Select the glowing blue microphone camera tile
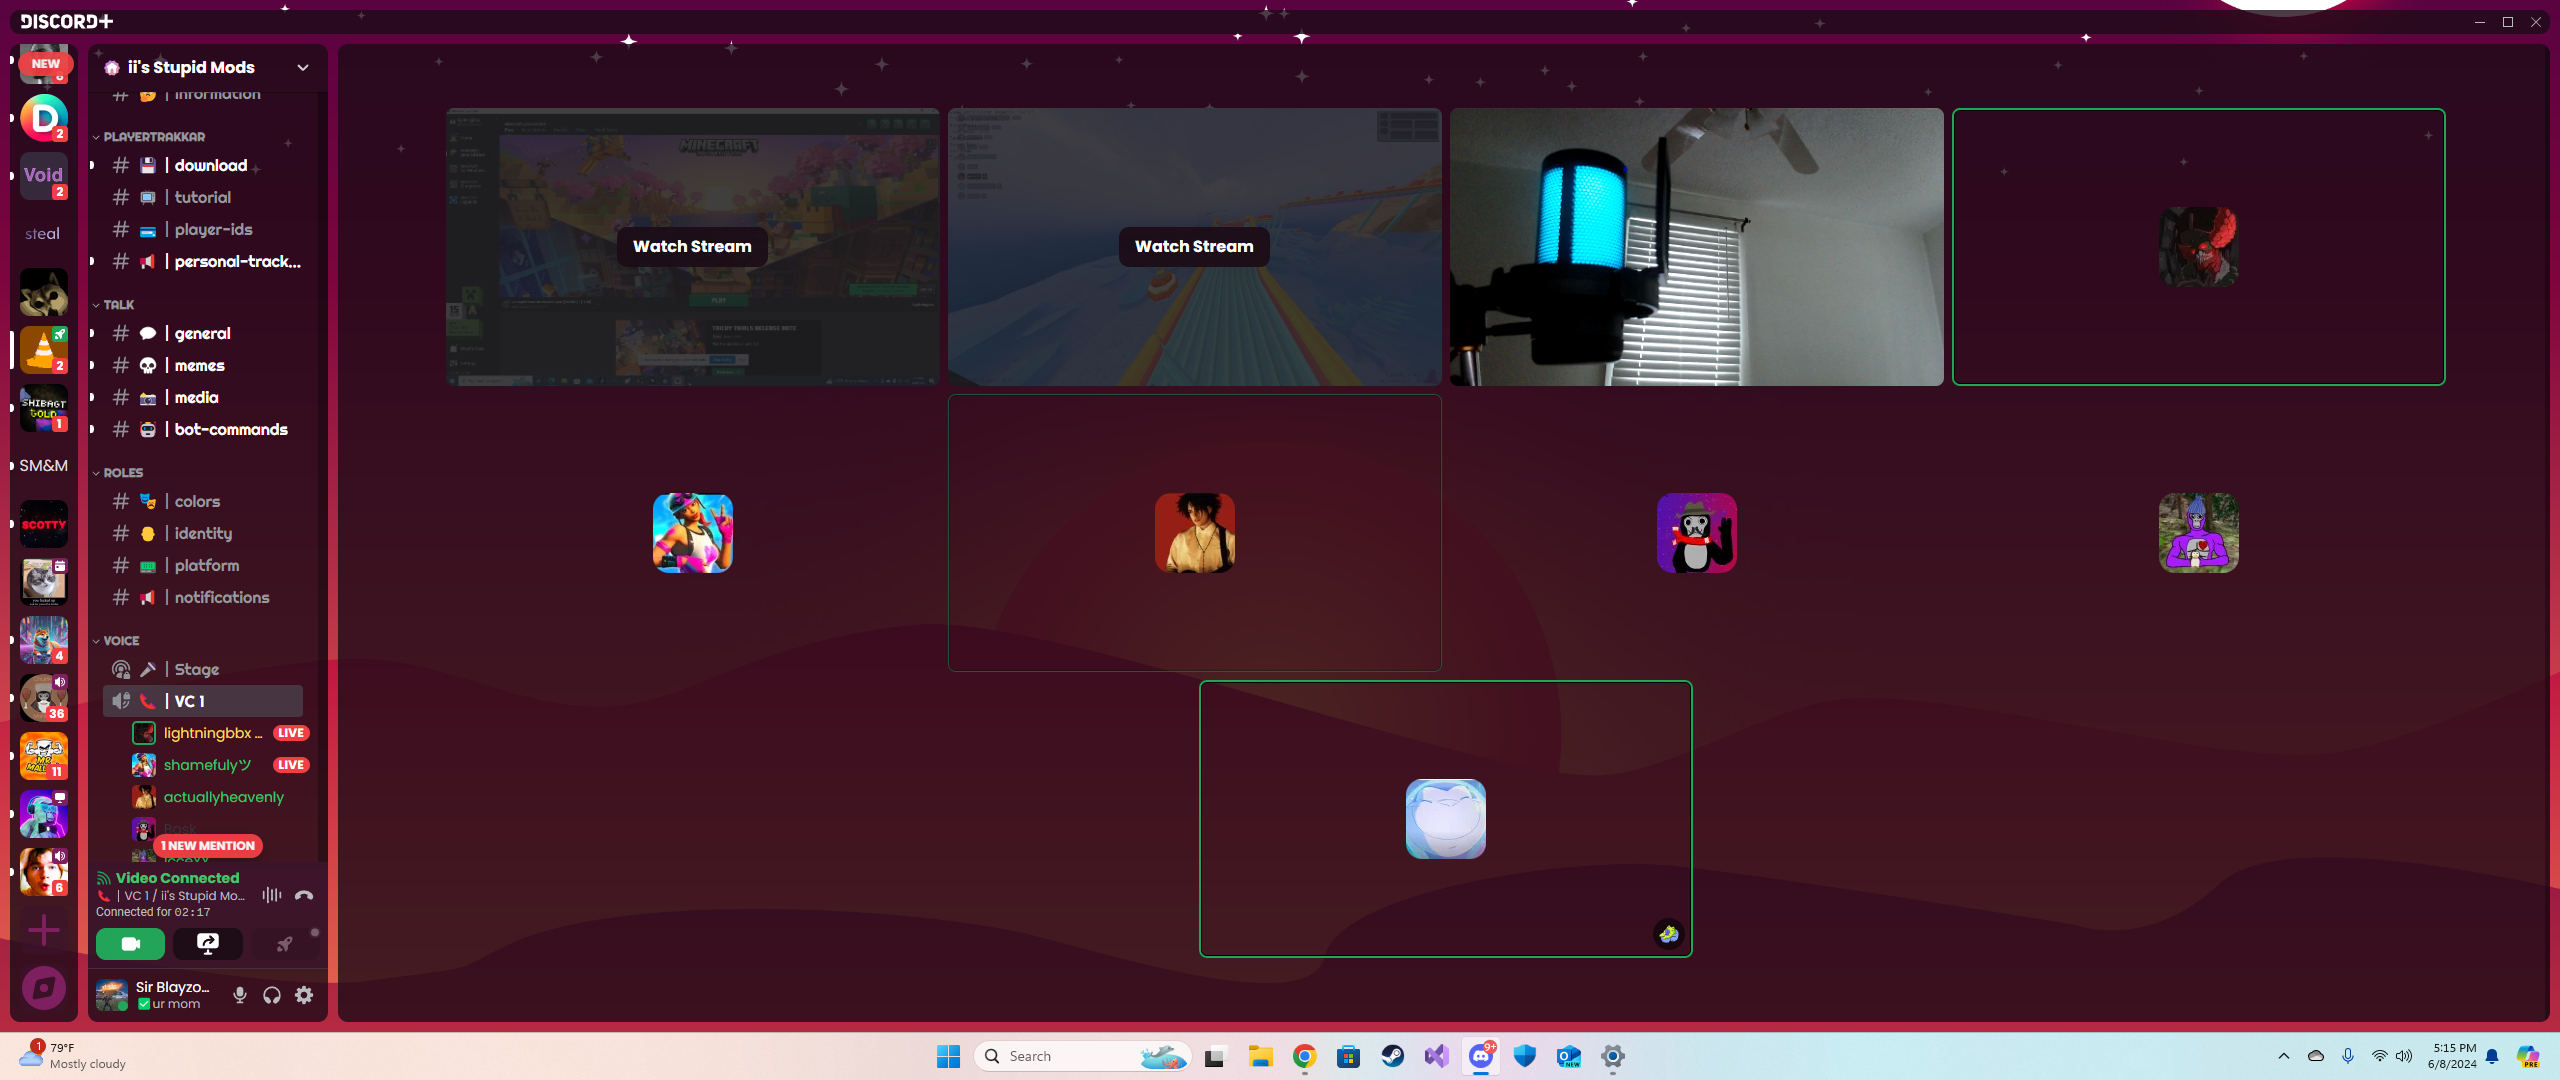This screenshot has height=1080, width=2560. pos(1696,247)
